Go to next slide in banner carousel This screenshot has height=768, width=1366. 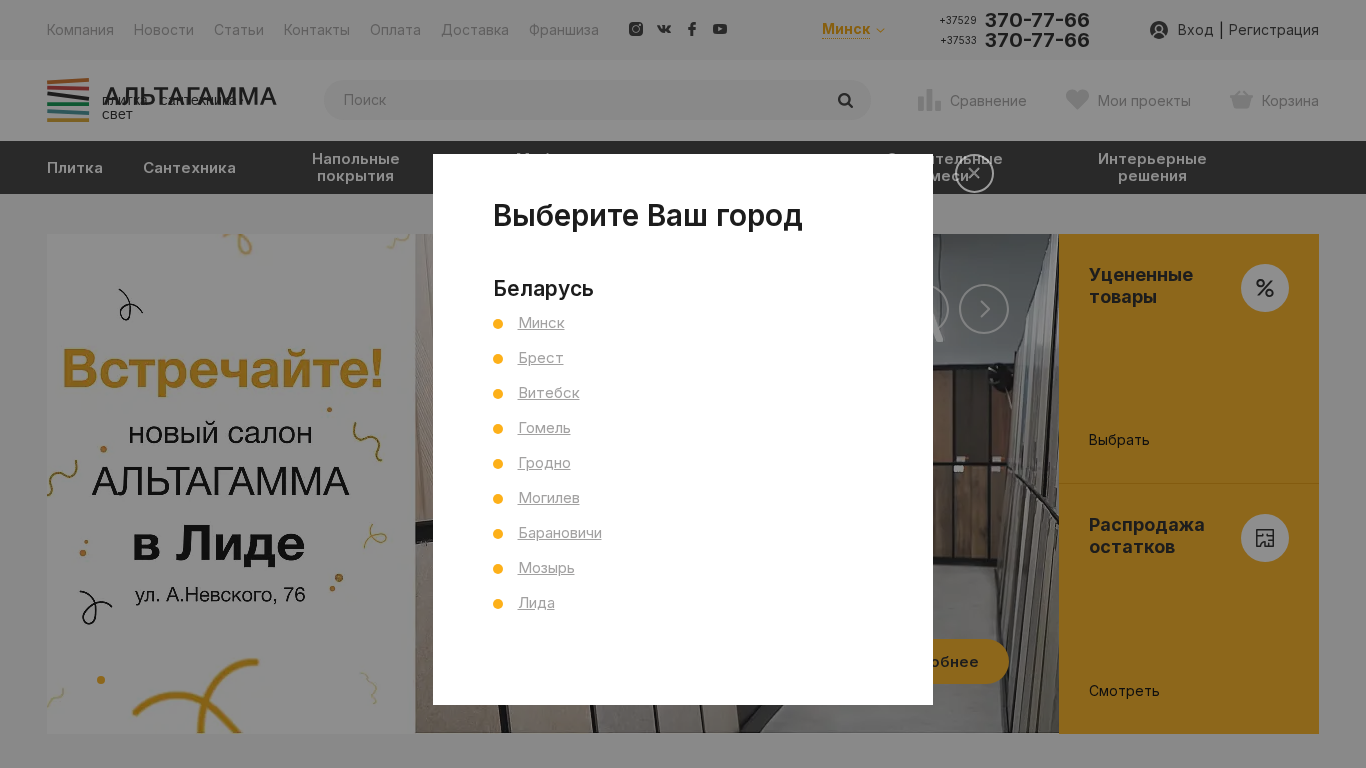tap(984, 309)
